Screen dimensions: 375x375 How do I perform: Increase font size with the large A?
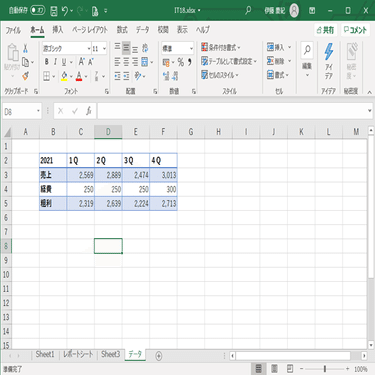pyautogui.click(x=81, y=62)
